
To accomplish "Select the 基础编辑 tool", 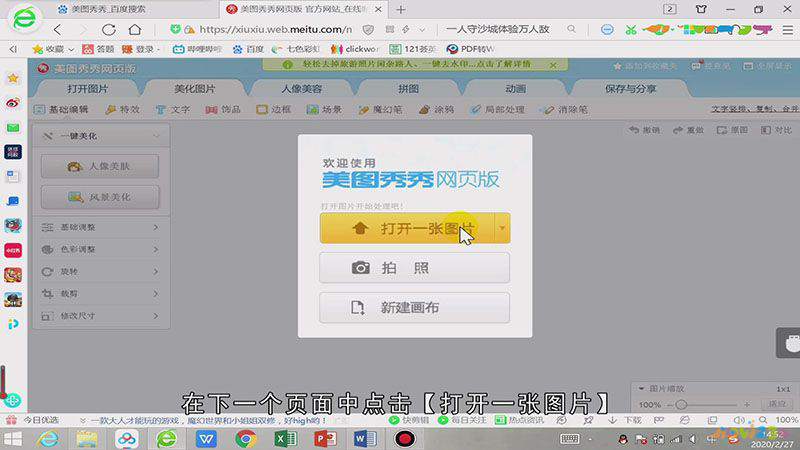I will [x=61, y=110].
